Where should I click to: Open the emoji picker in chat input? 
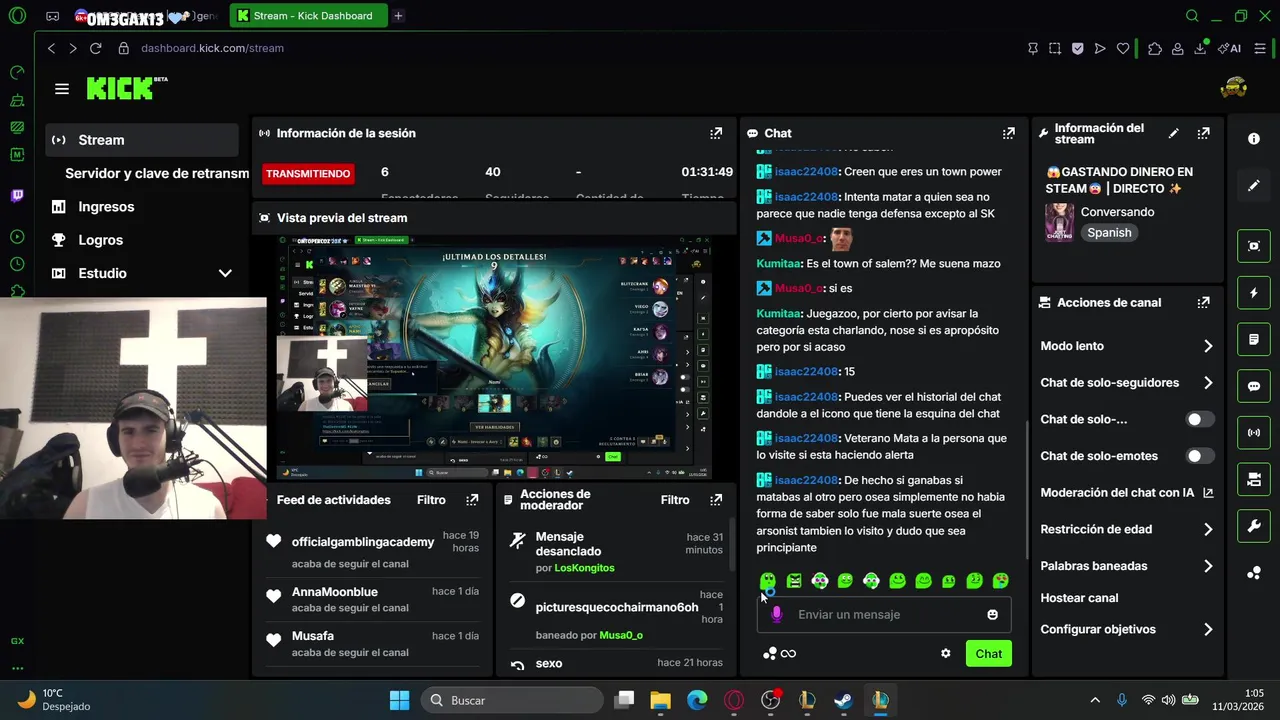993,614
